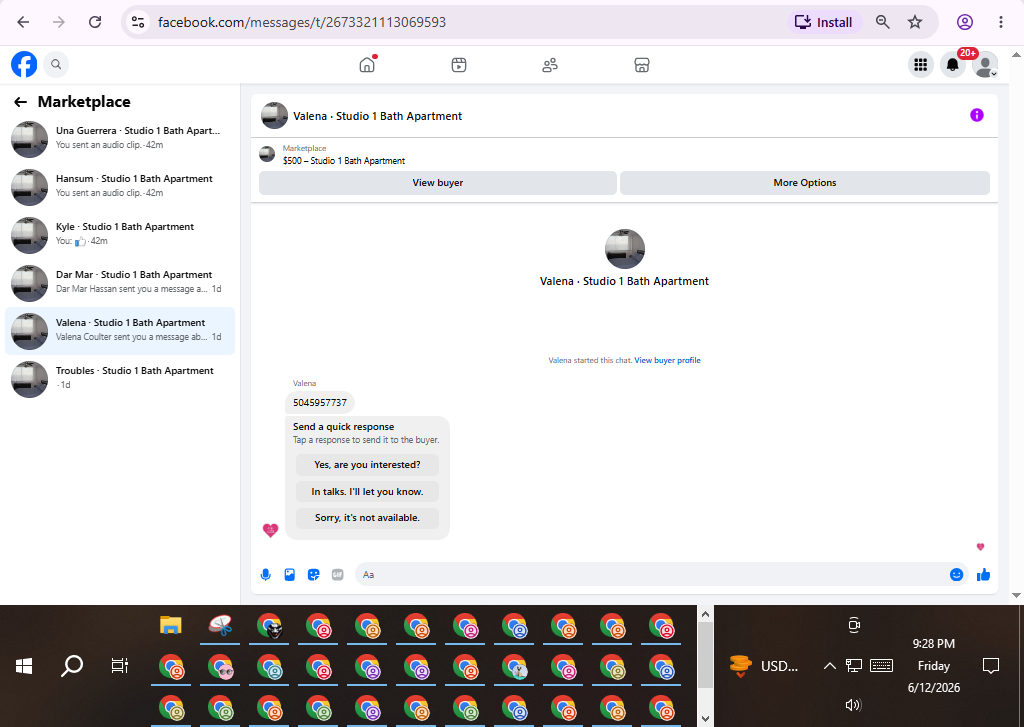Open the Reels video icon
This screenshot has height=727, width=1024.
459,65
